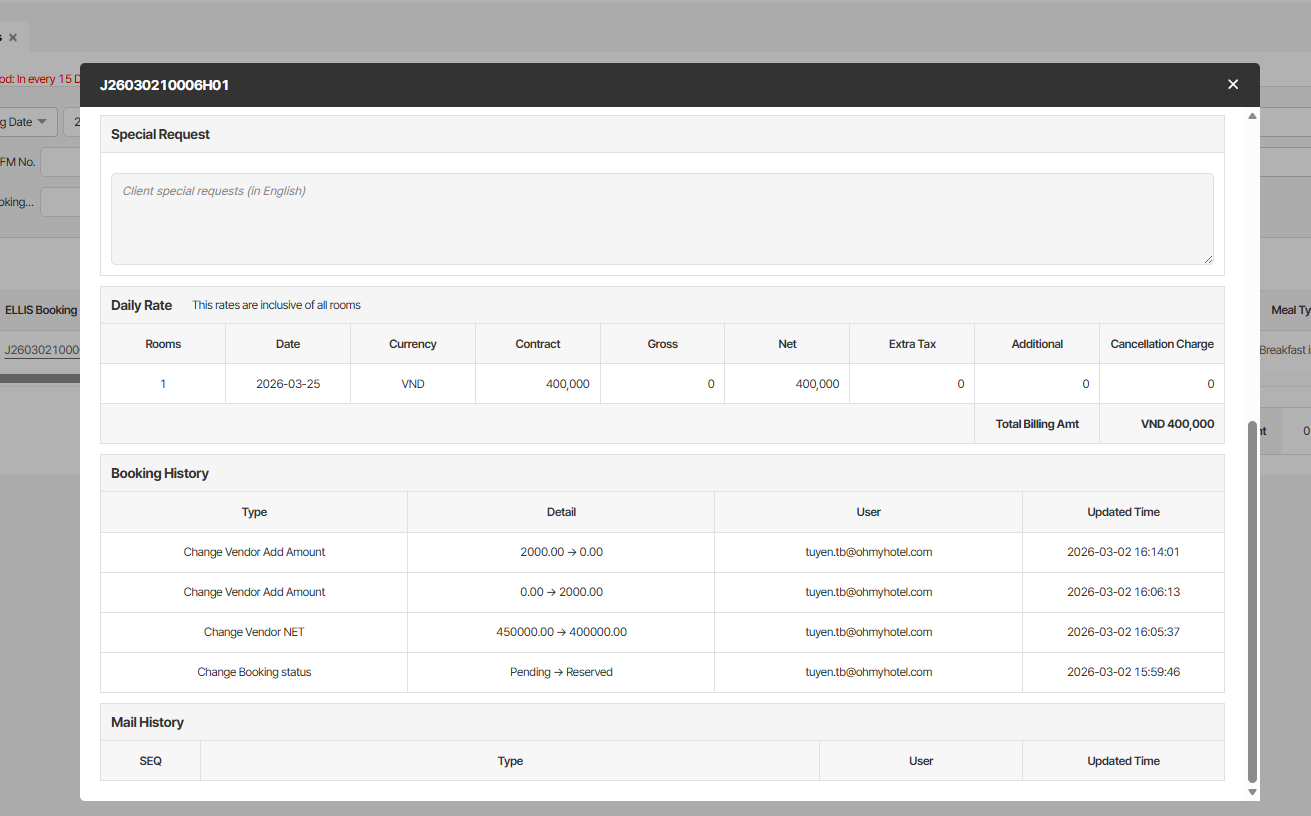This screenshot has width=1311, height=816.
Task: Click the modal vertical scrollbar thumb
Action: pos(1252,600)
